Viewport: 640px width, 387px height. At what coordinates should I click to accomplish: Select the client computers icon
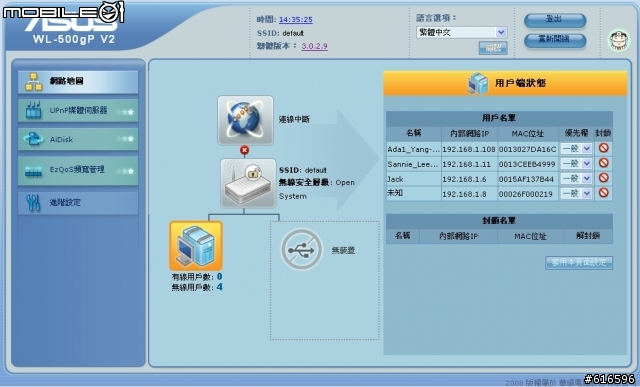[196, 246]
